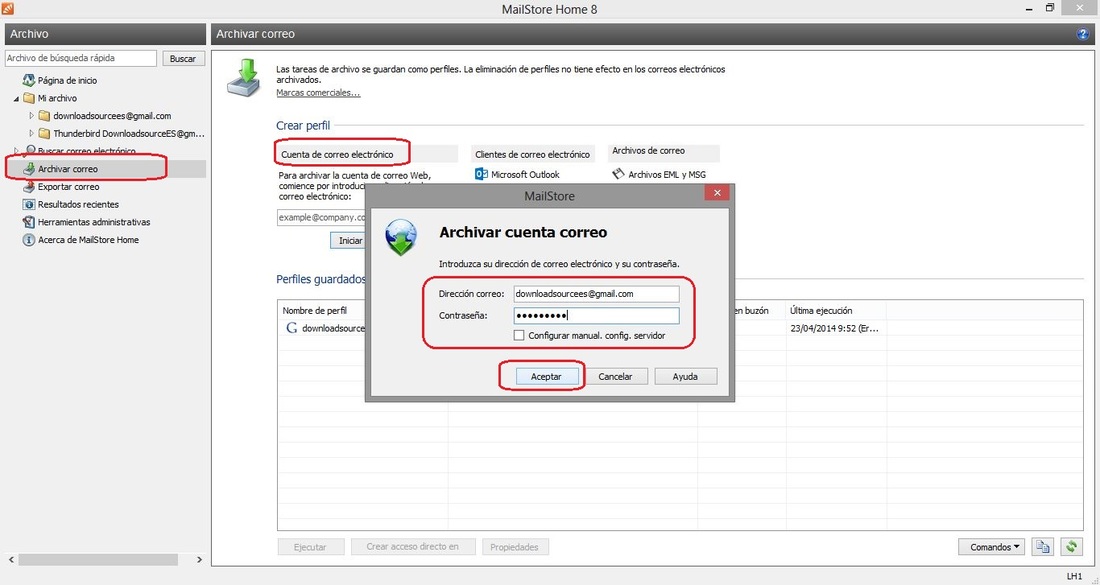
Task: Click the Dirección correo field in dialog
Action: [596, 294]
